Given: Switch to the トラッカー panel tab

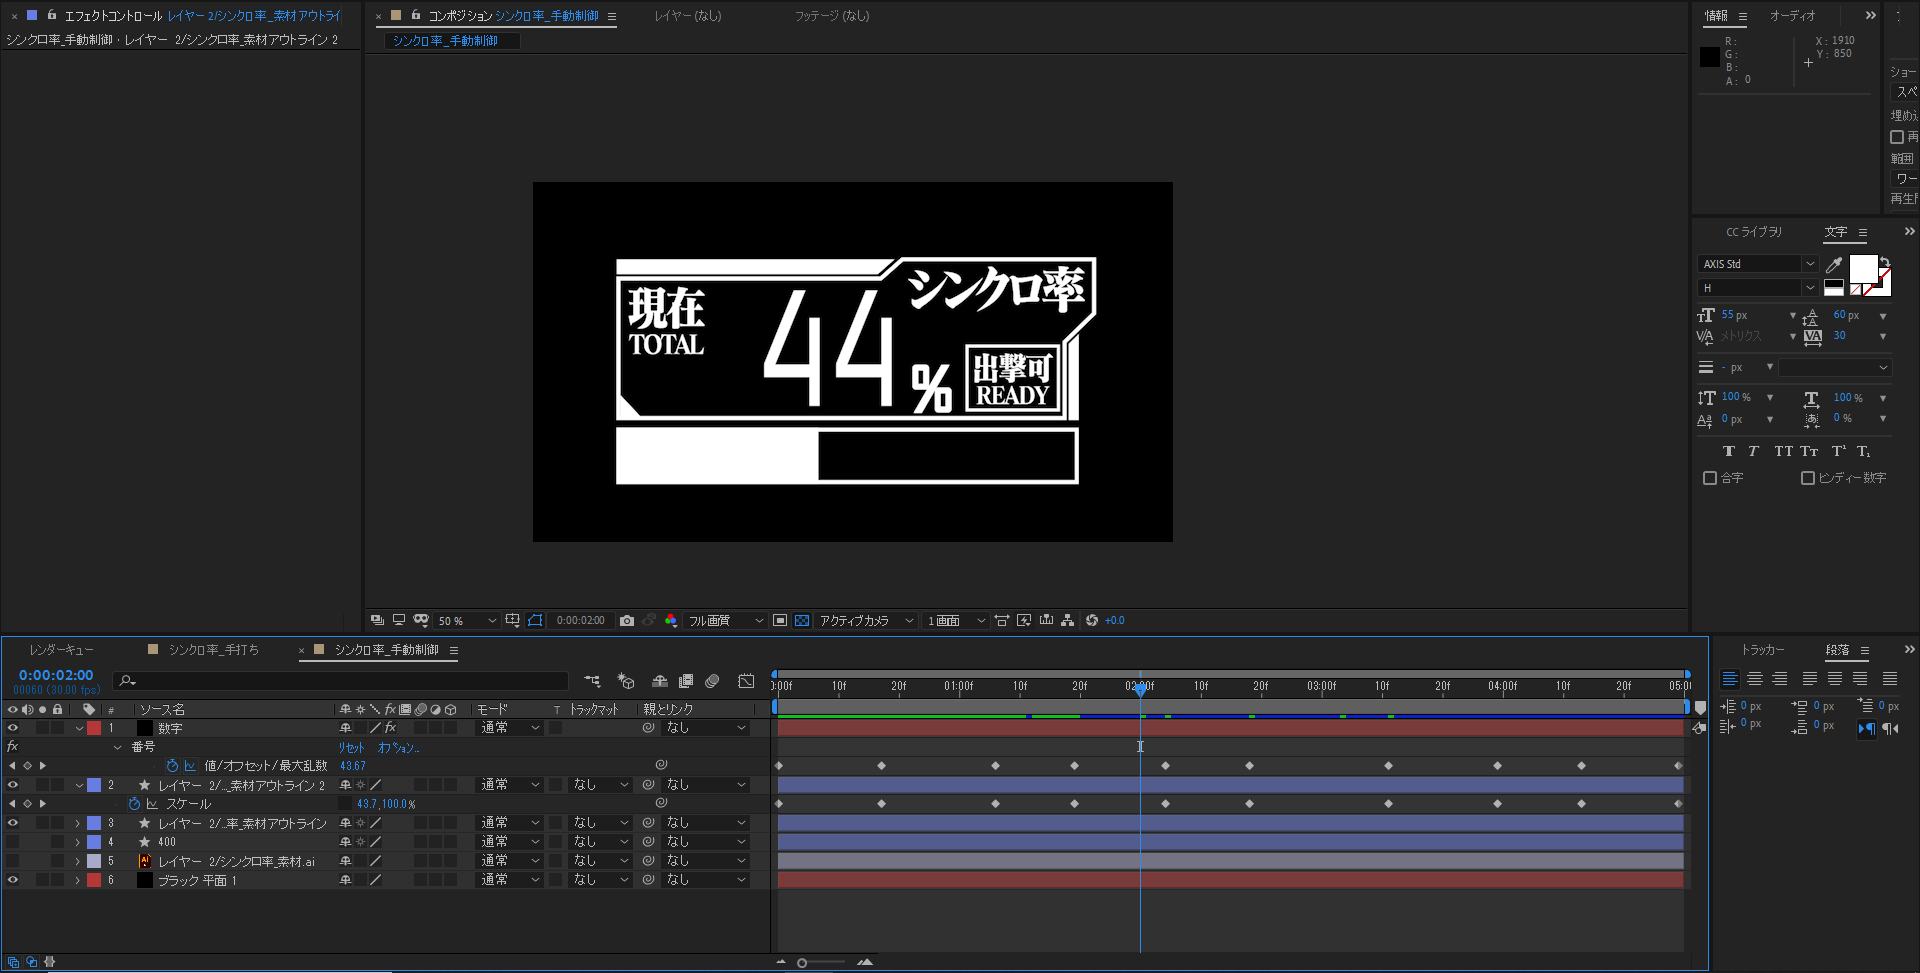Looking at the screenshot, I should [x=1763, y=650].
